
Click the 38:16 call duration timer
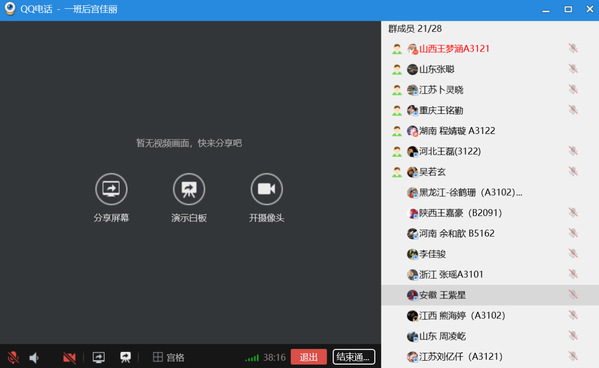(274, 358)
